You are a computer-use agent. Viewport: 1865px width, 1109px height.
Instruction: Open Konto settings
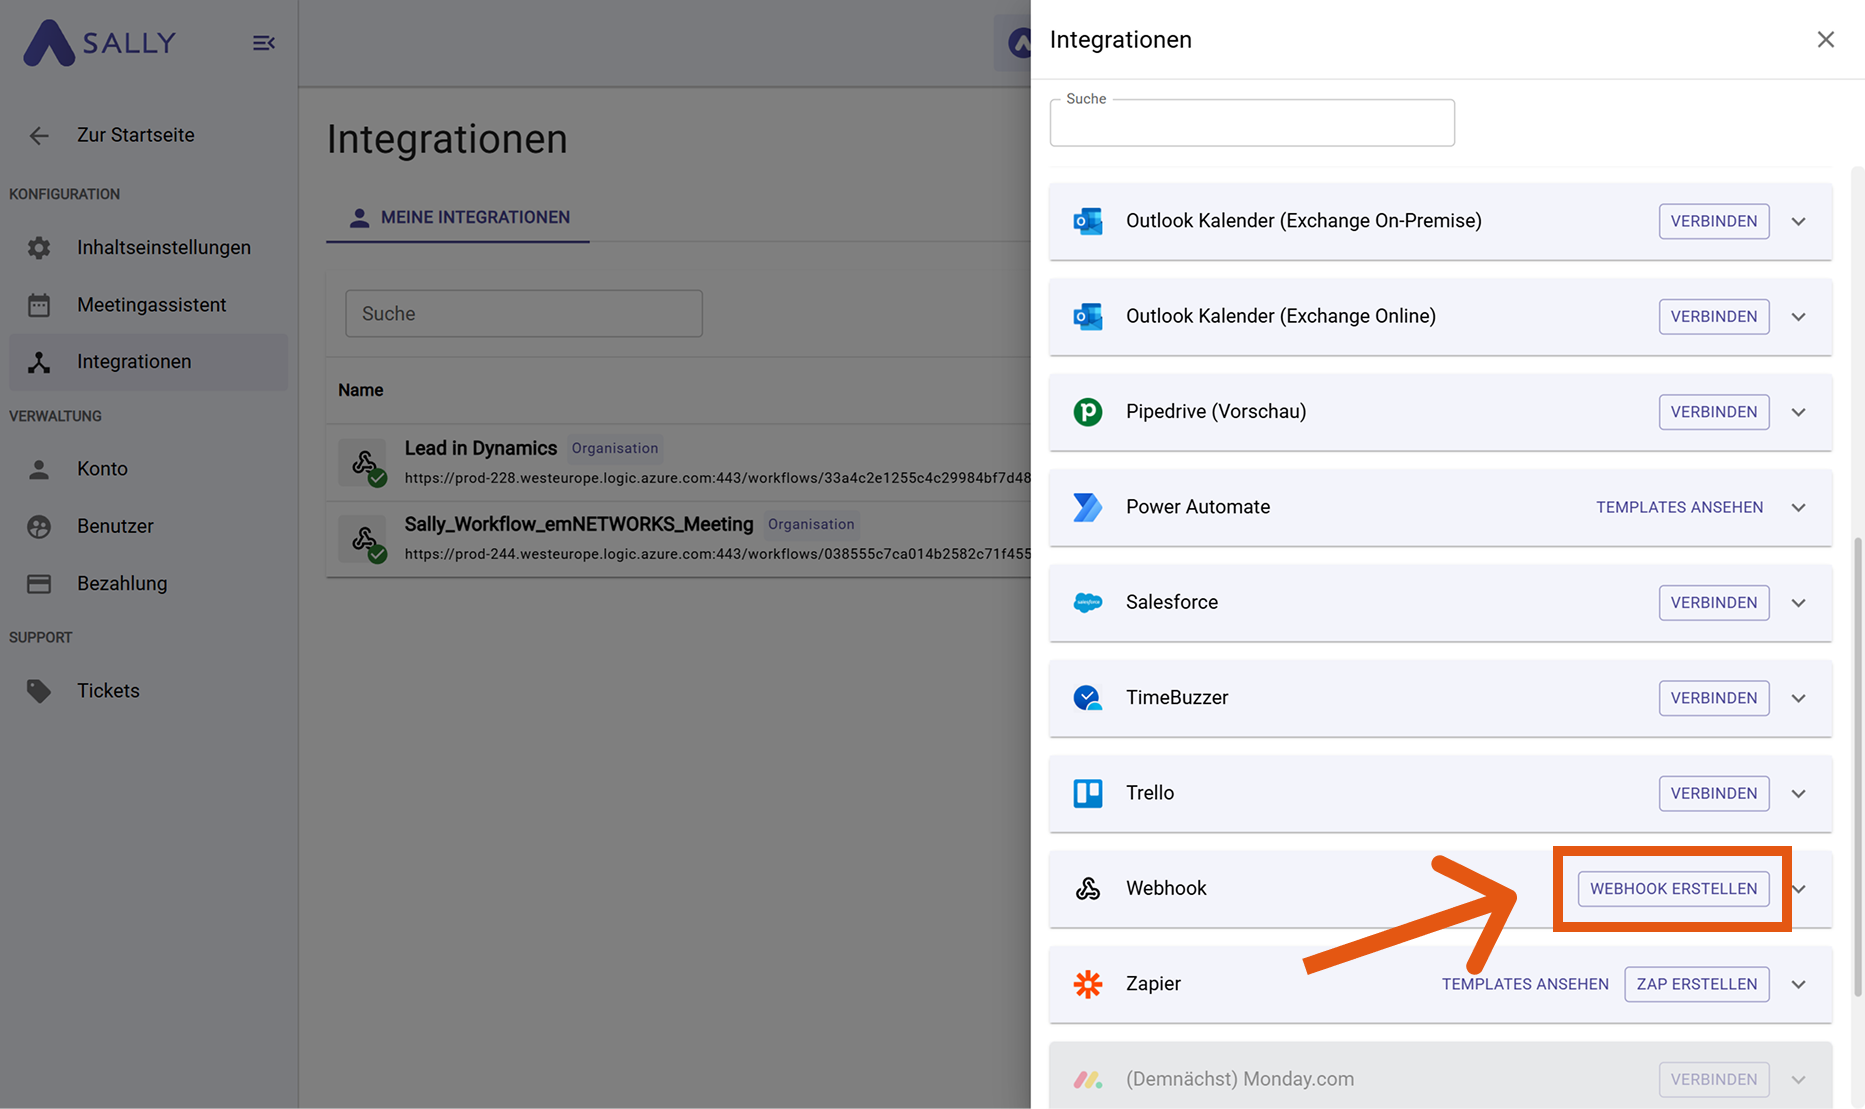[x=148, y=469]
